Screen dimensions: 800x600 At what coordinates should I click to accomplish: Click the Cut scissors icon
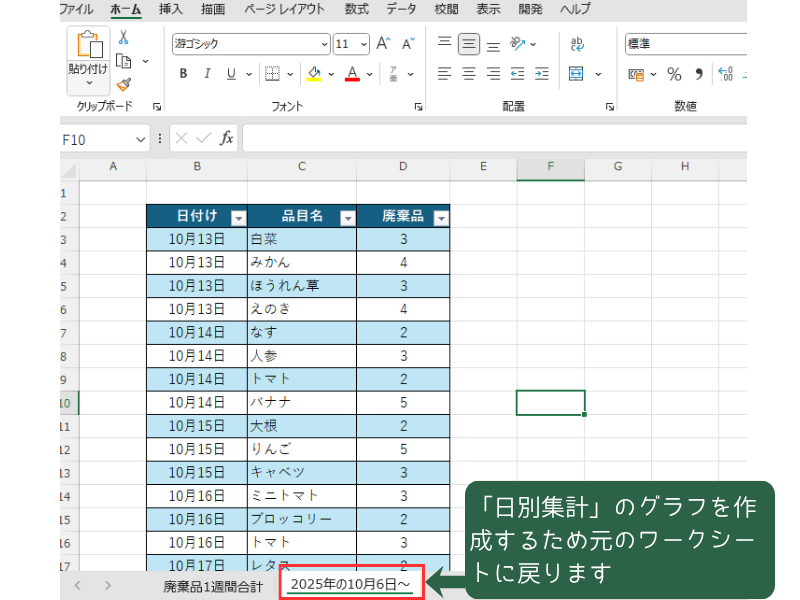[x=124, y=37]
